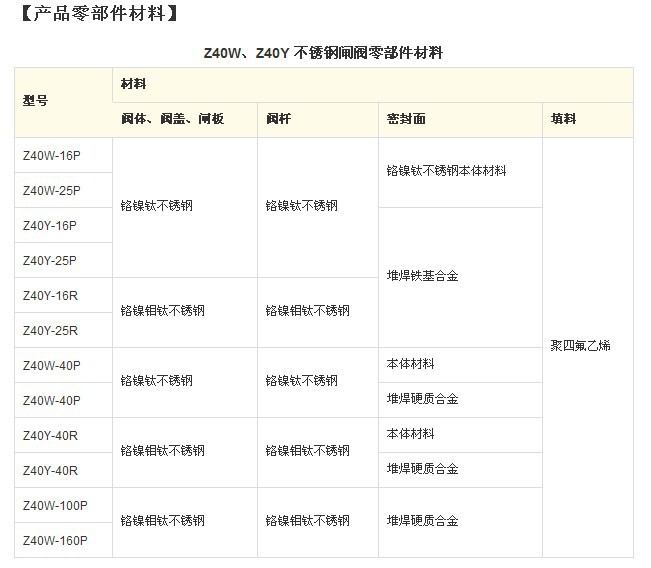Select the 密封面 column header
Viewport: 651px width, 568px height.
tap(406, 119)
